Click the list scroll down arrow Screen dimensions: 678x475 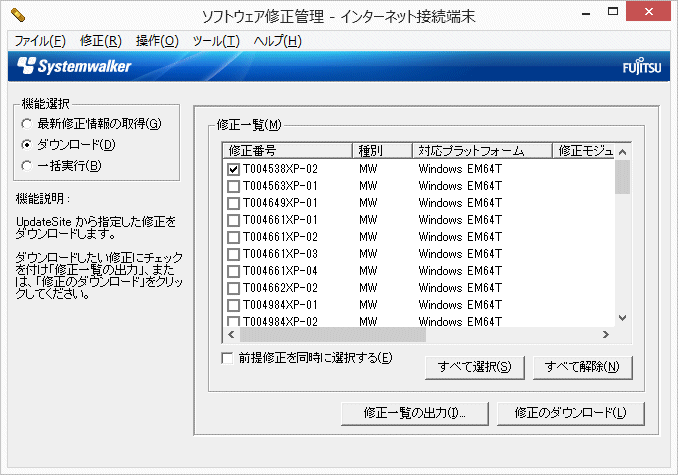pyautogui.click(x=623, y=318)
